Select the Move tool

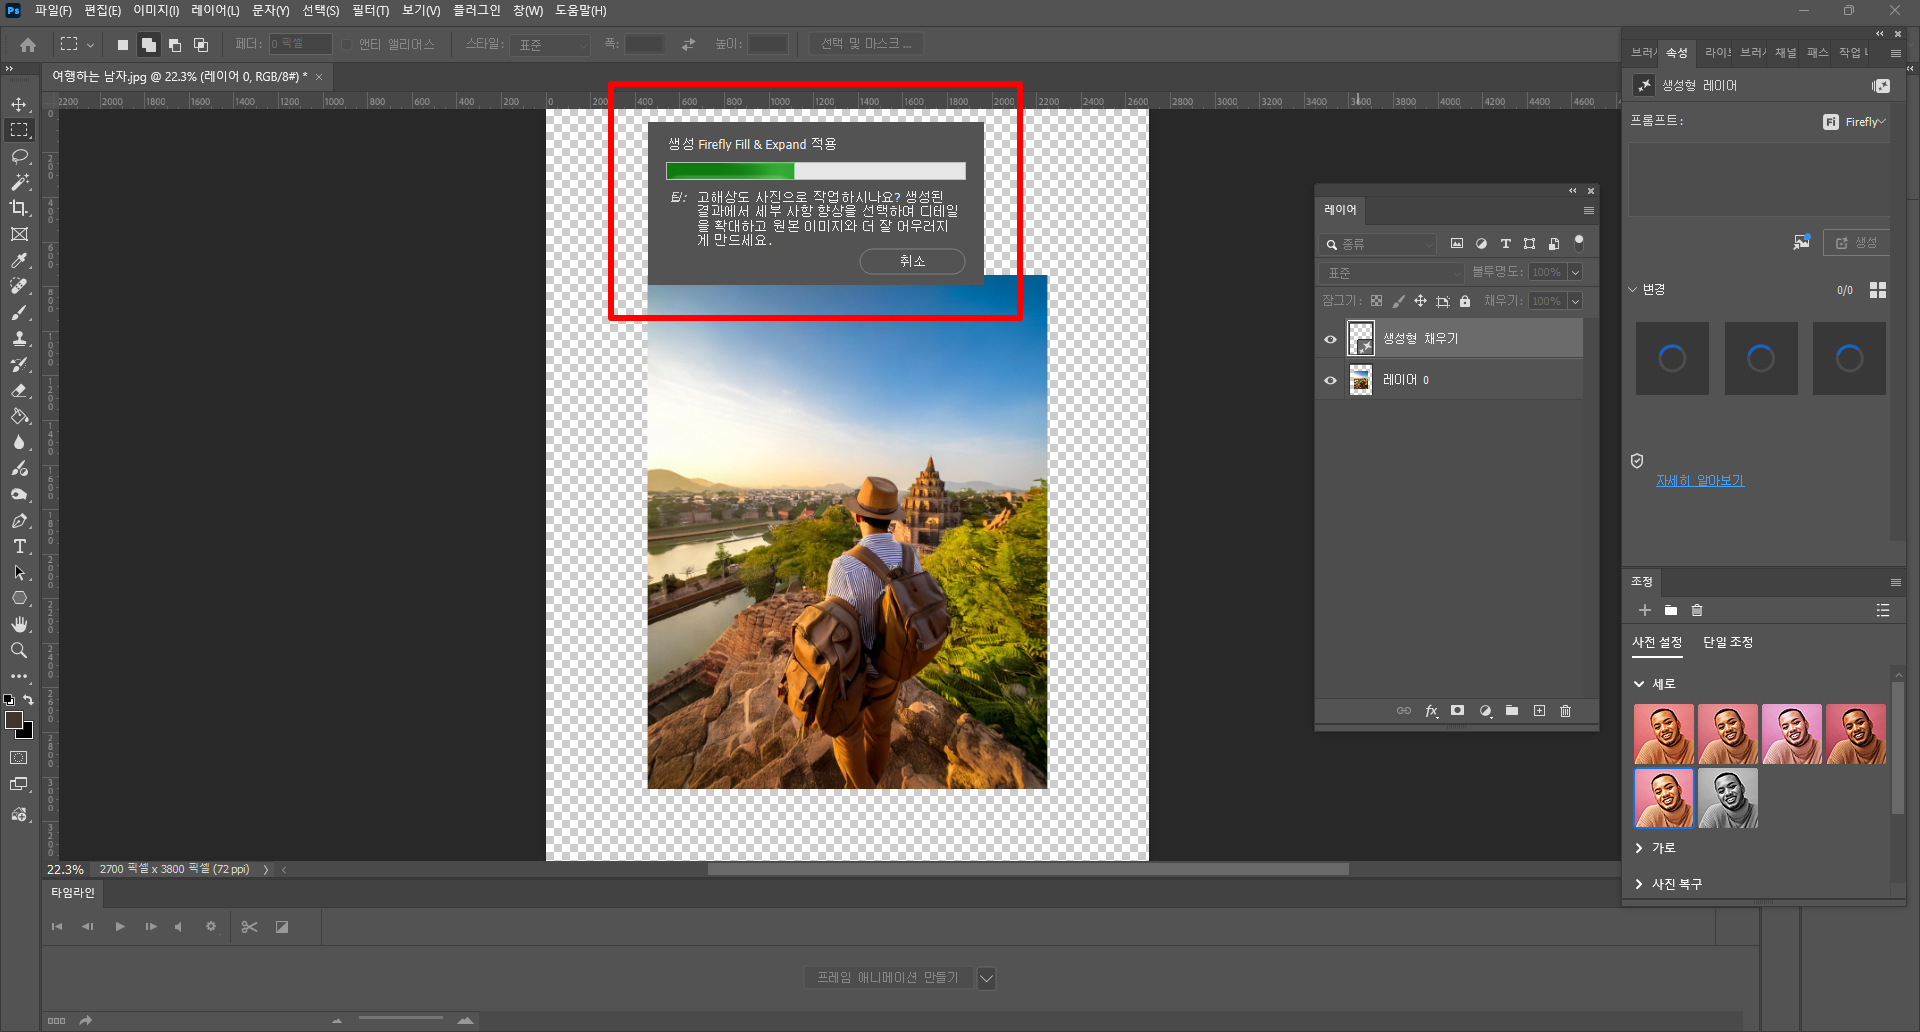(x=19, y=104)
